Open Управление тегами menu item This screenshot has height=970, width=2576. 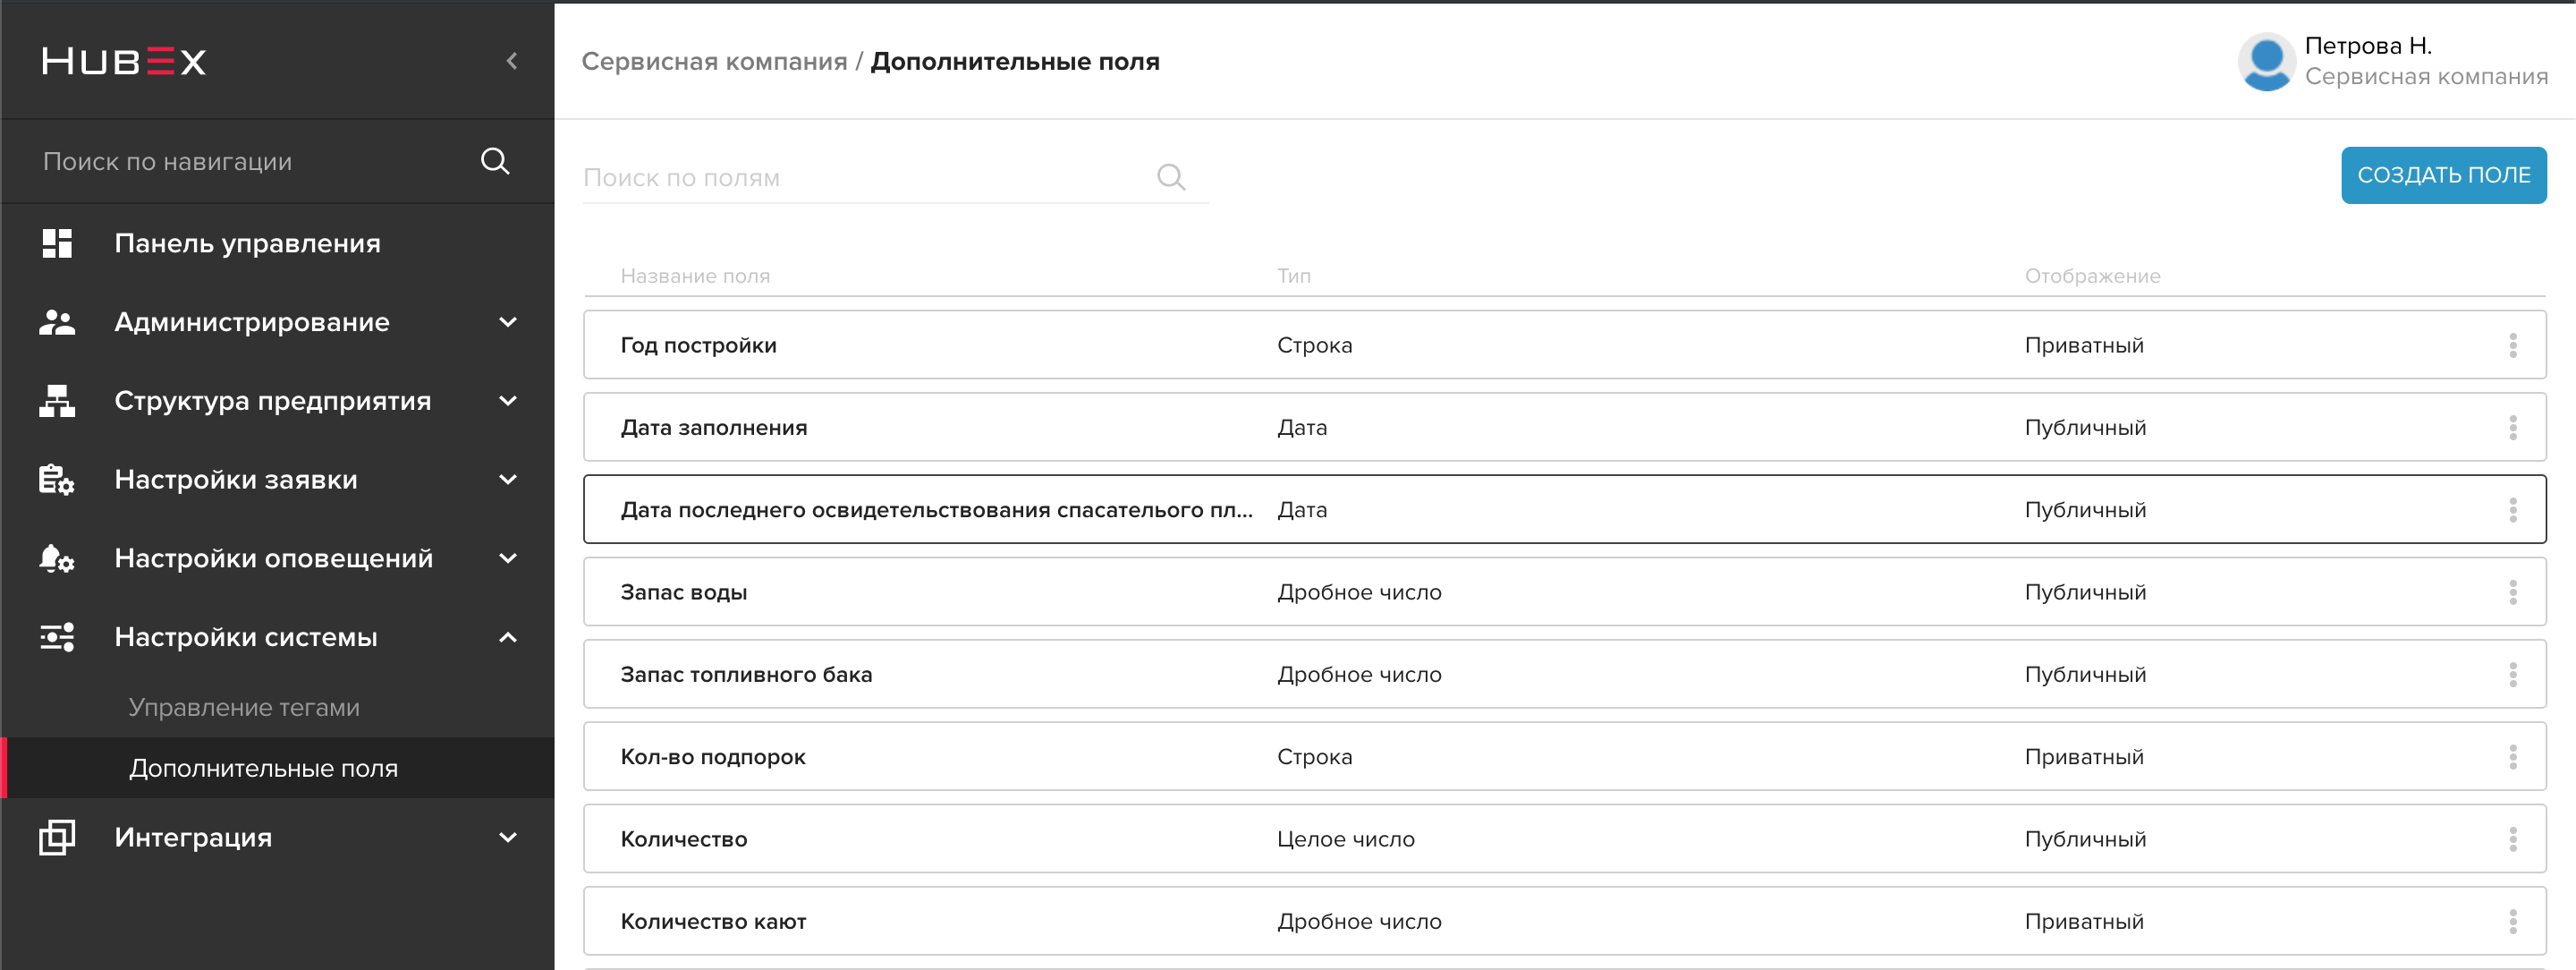(x=244, y=707)
